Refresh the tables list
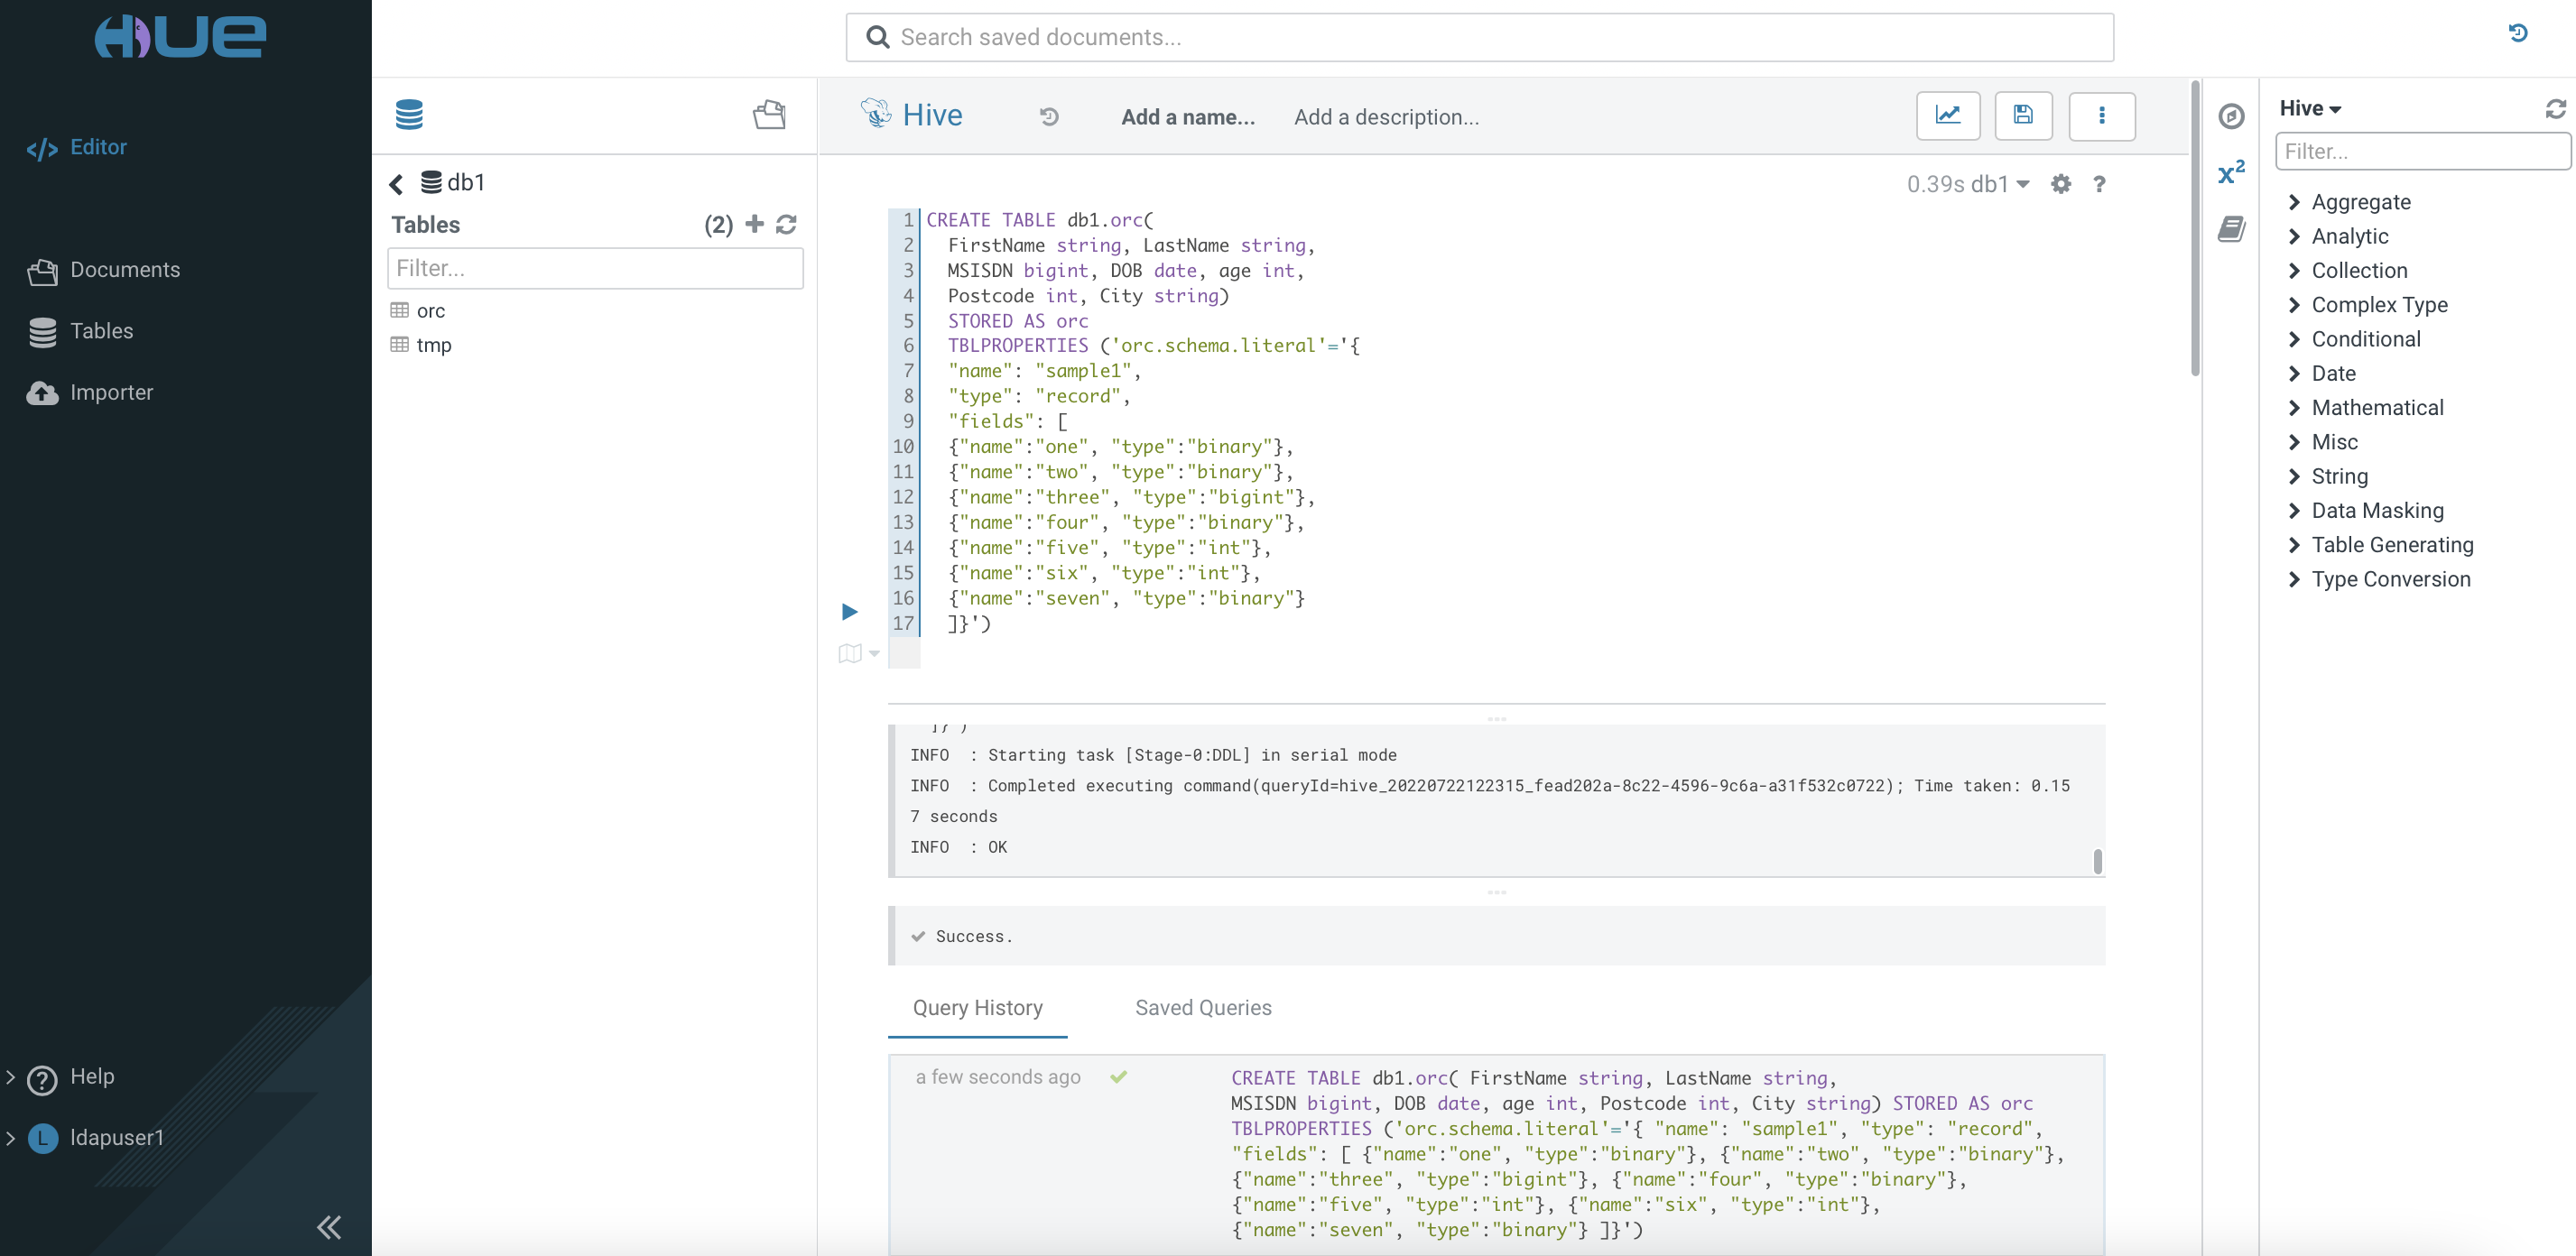Image resolution: width=2576 pixels, height=1256 pixels. tap(786, 224)
